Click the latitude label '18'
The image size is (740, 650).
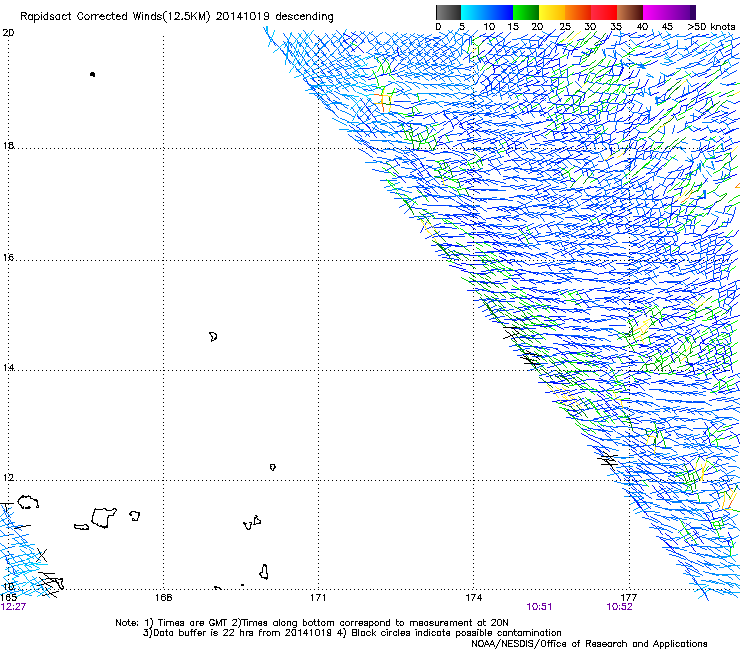pos(8,145)
